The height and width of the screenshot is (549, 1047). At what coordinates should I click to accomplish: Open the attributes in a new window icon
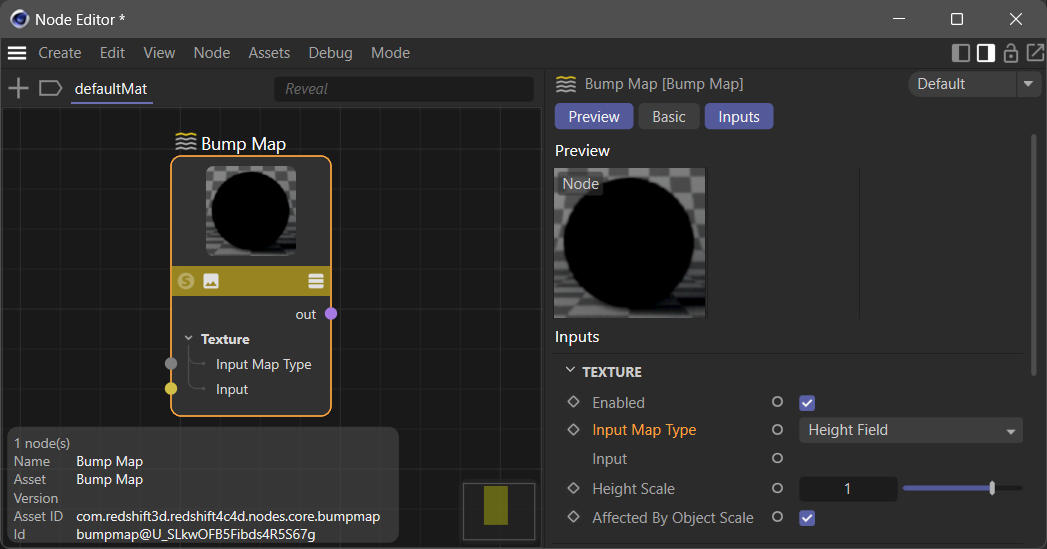click(1033, 53)
